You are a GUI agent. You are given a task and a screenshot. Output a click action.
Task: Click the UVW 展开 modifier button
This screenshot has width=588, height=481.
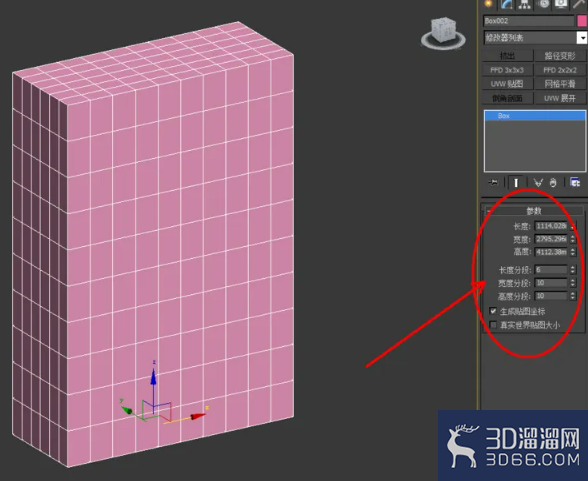[x=560, y=98]
